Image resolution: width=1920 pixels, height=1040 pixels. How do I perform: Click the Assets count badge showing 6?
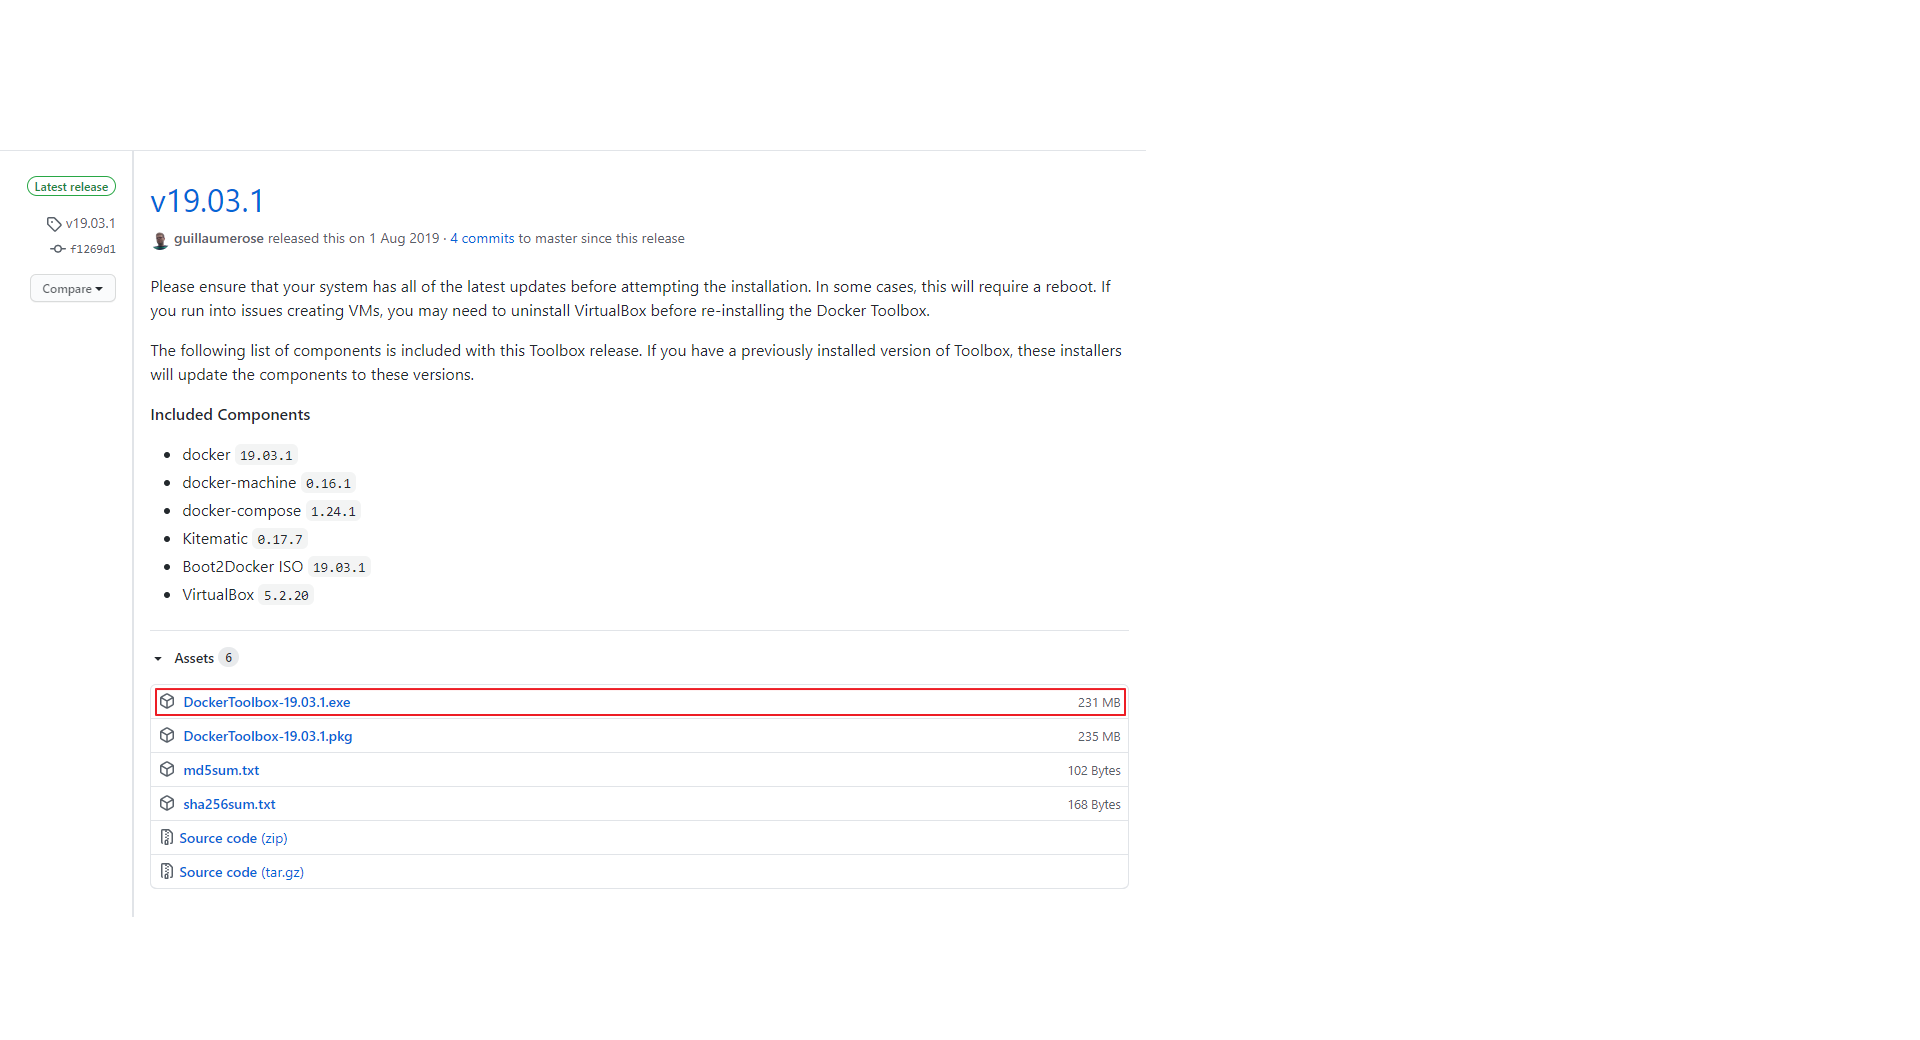229,657
